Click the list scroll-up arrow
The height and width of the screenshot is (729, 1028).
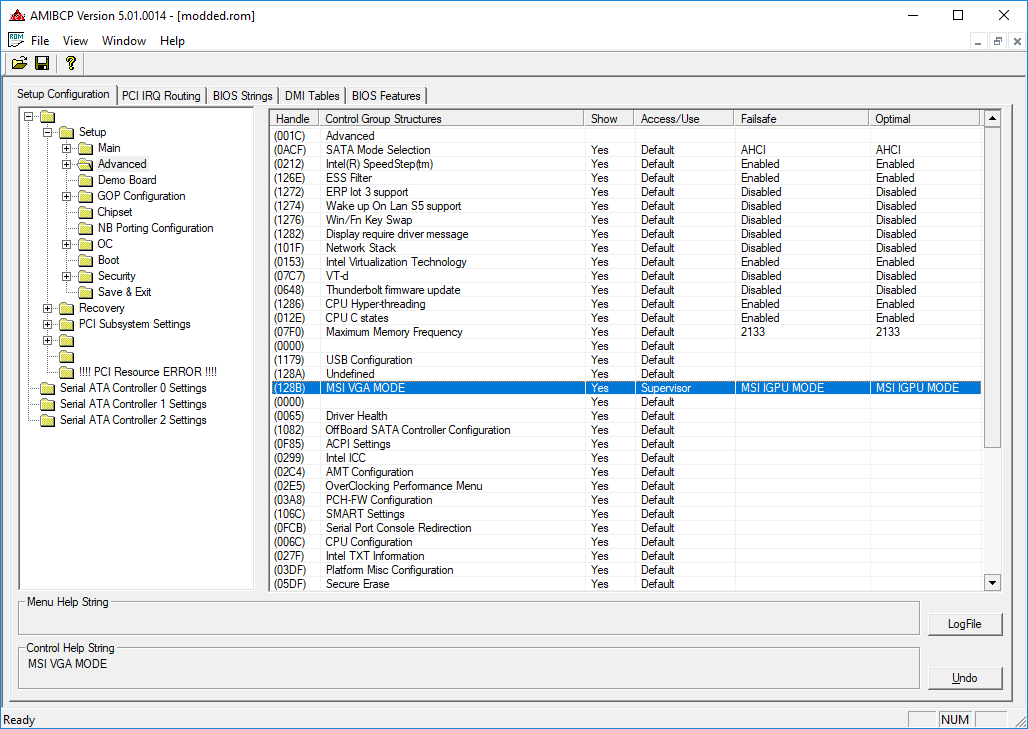[992, 119]
